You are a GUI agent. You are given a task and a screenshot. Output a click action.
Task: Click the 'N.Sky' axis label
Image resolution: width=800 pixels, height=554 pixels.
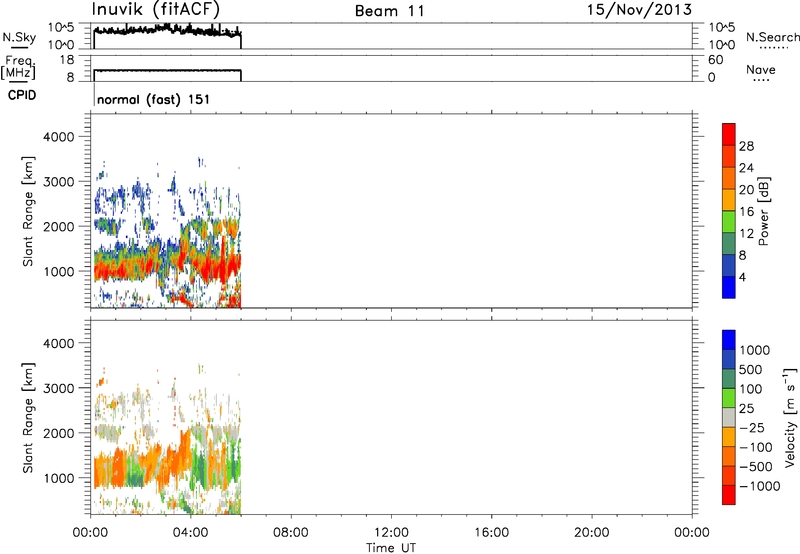coord(19,37)
